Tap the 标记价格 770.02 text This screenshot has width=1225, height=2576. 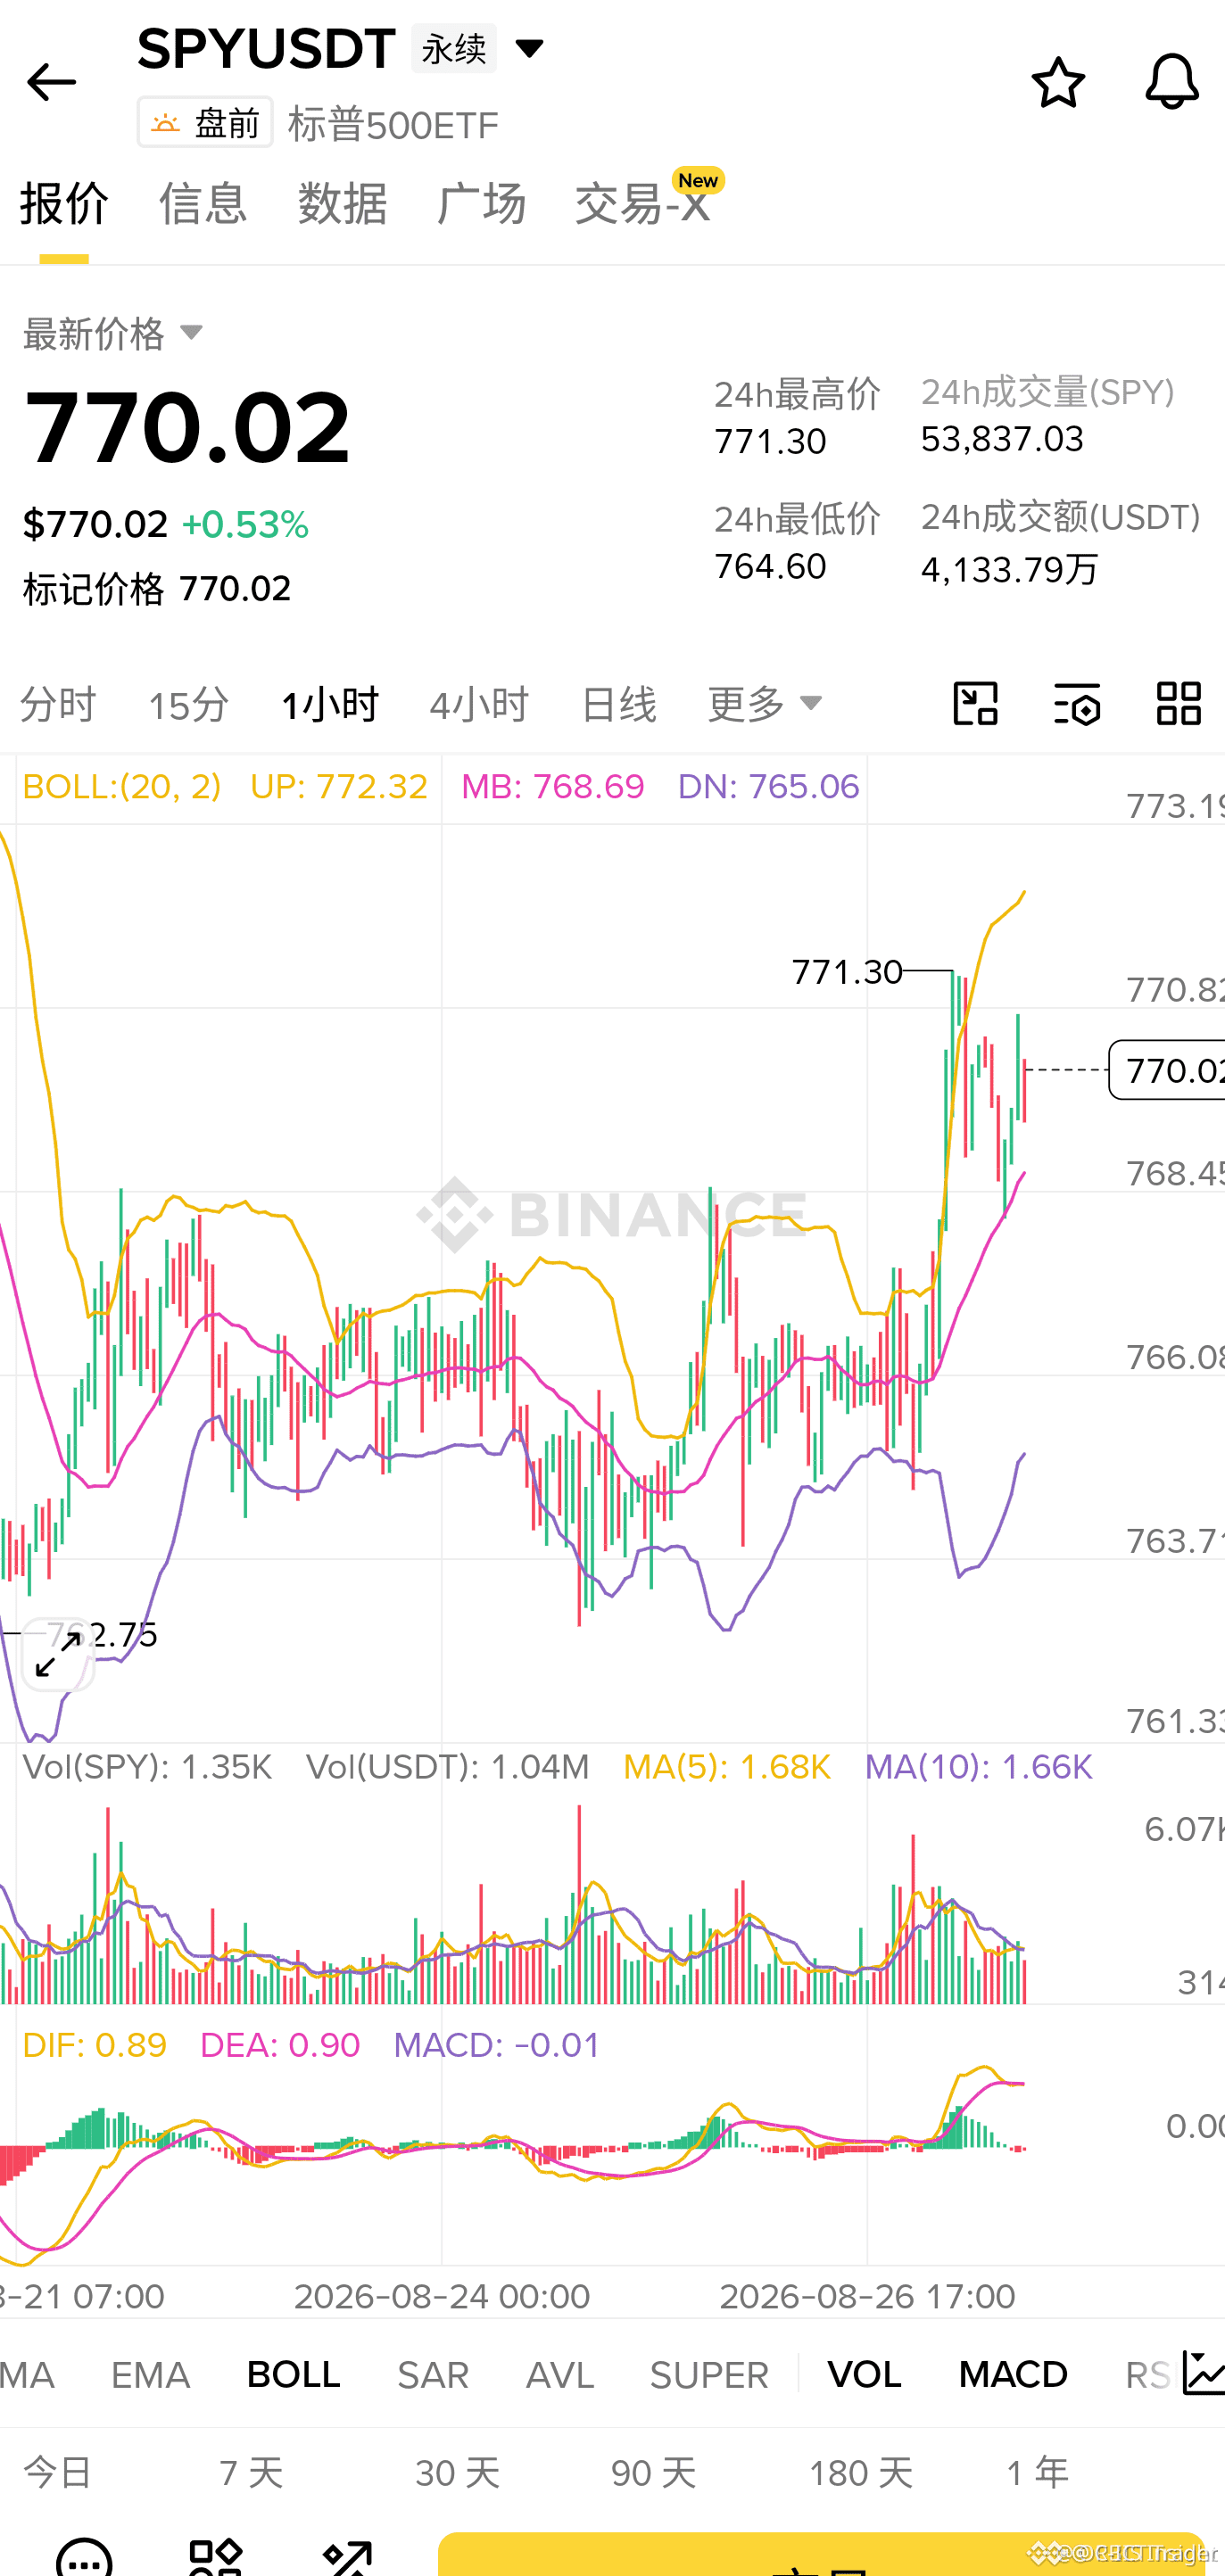tap(157, 589)
